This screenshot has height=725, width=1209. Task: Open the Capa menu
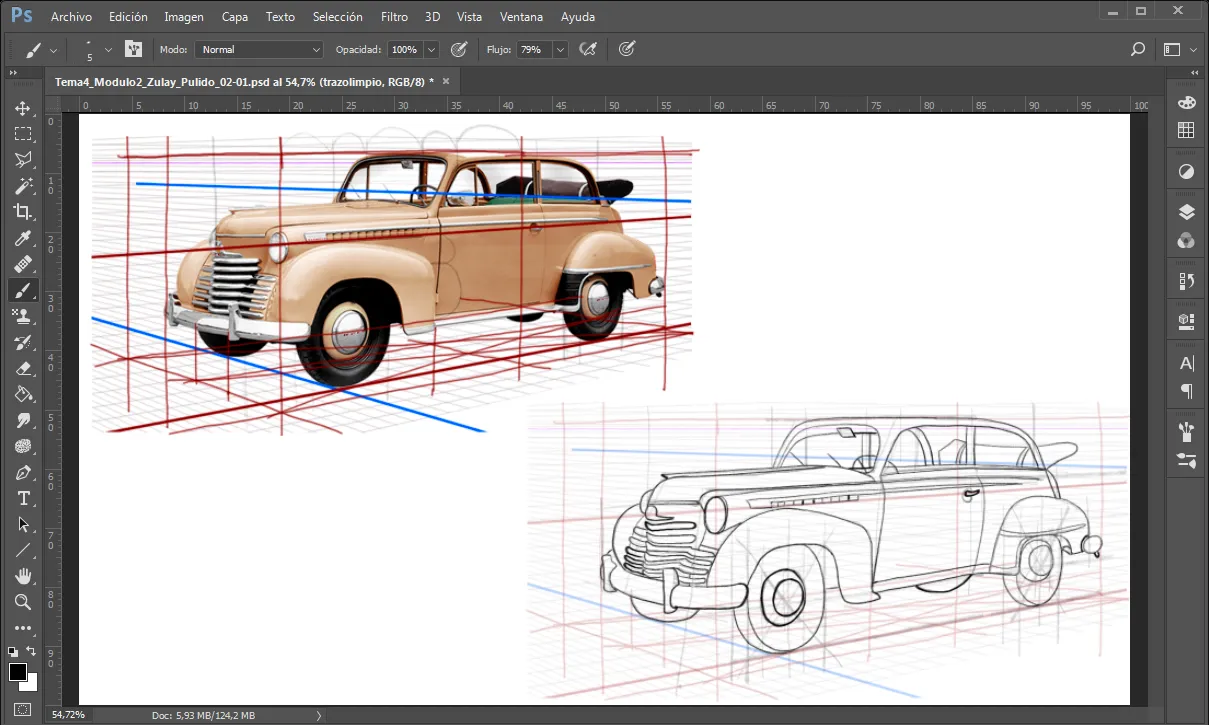tap(235, 17)
